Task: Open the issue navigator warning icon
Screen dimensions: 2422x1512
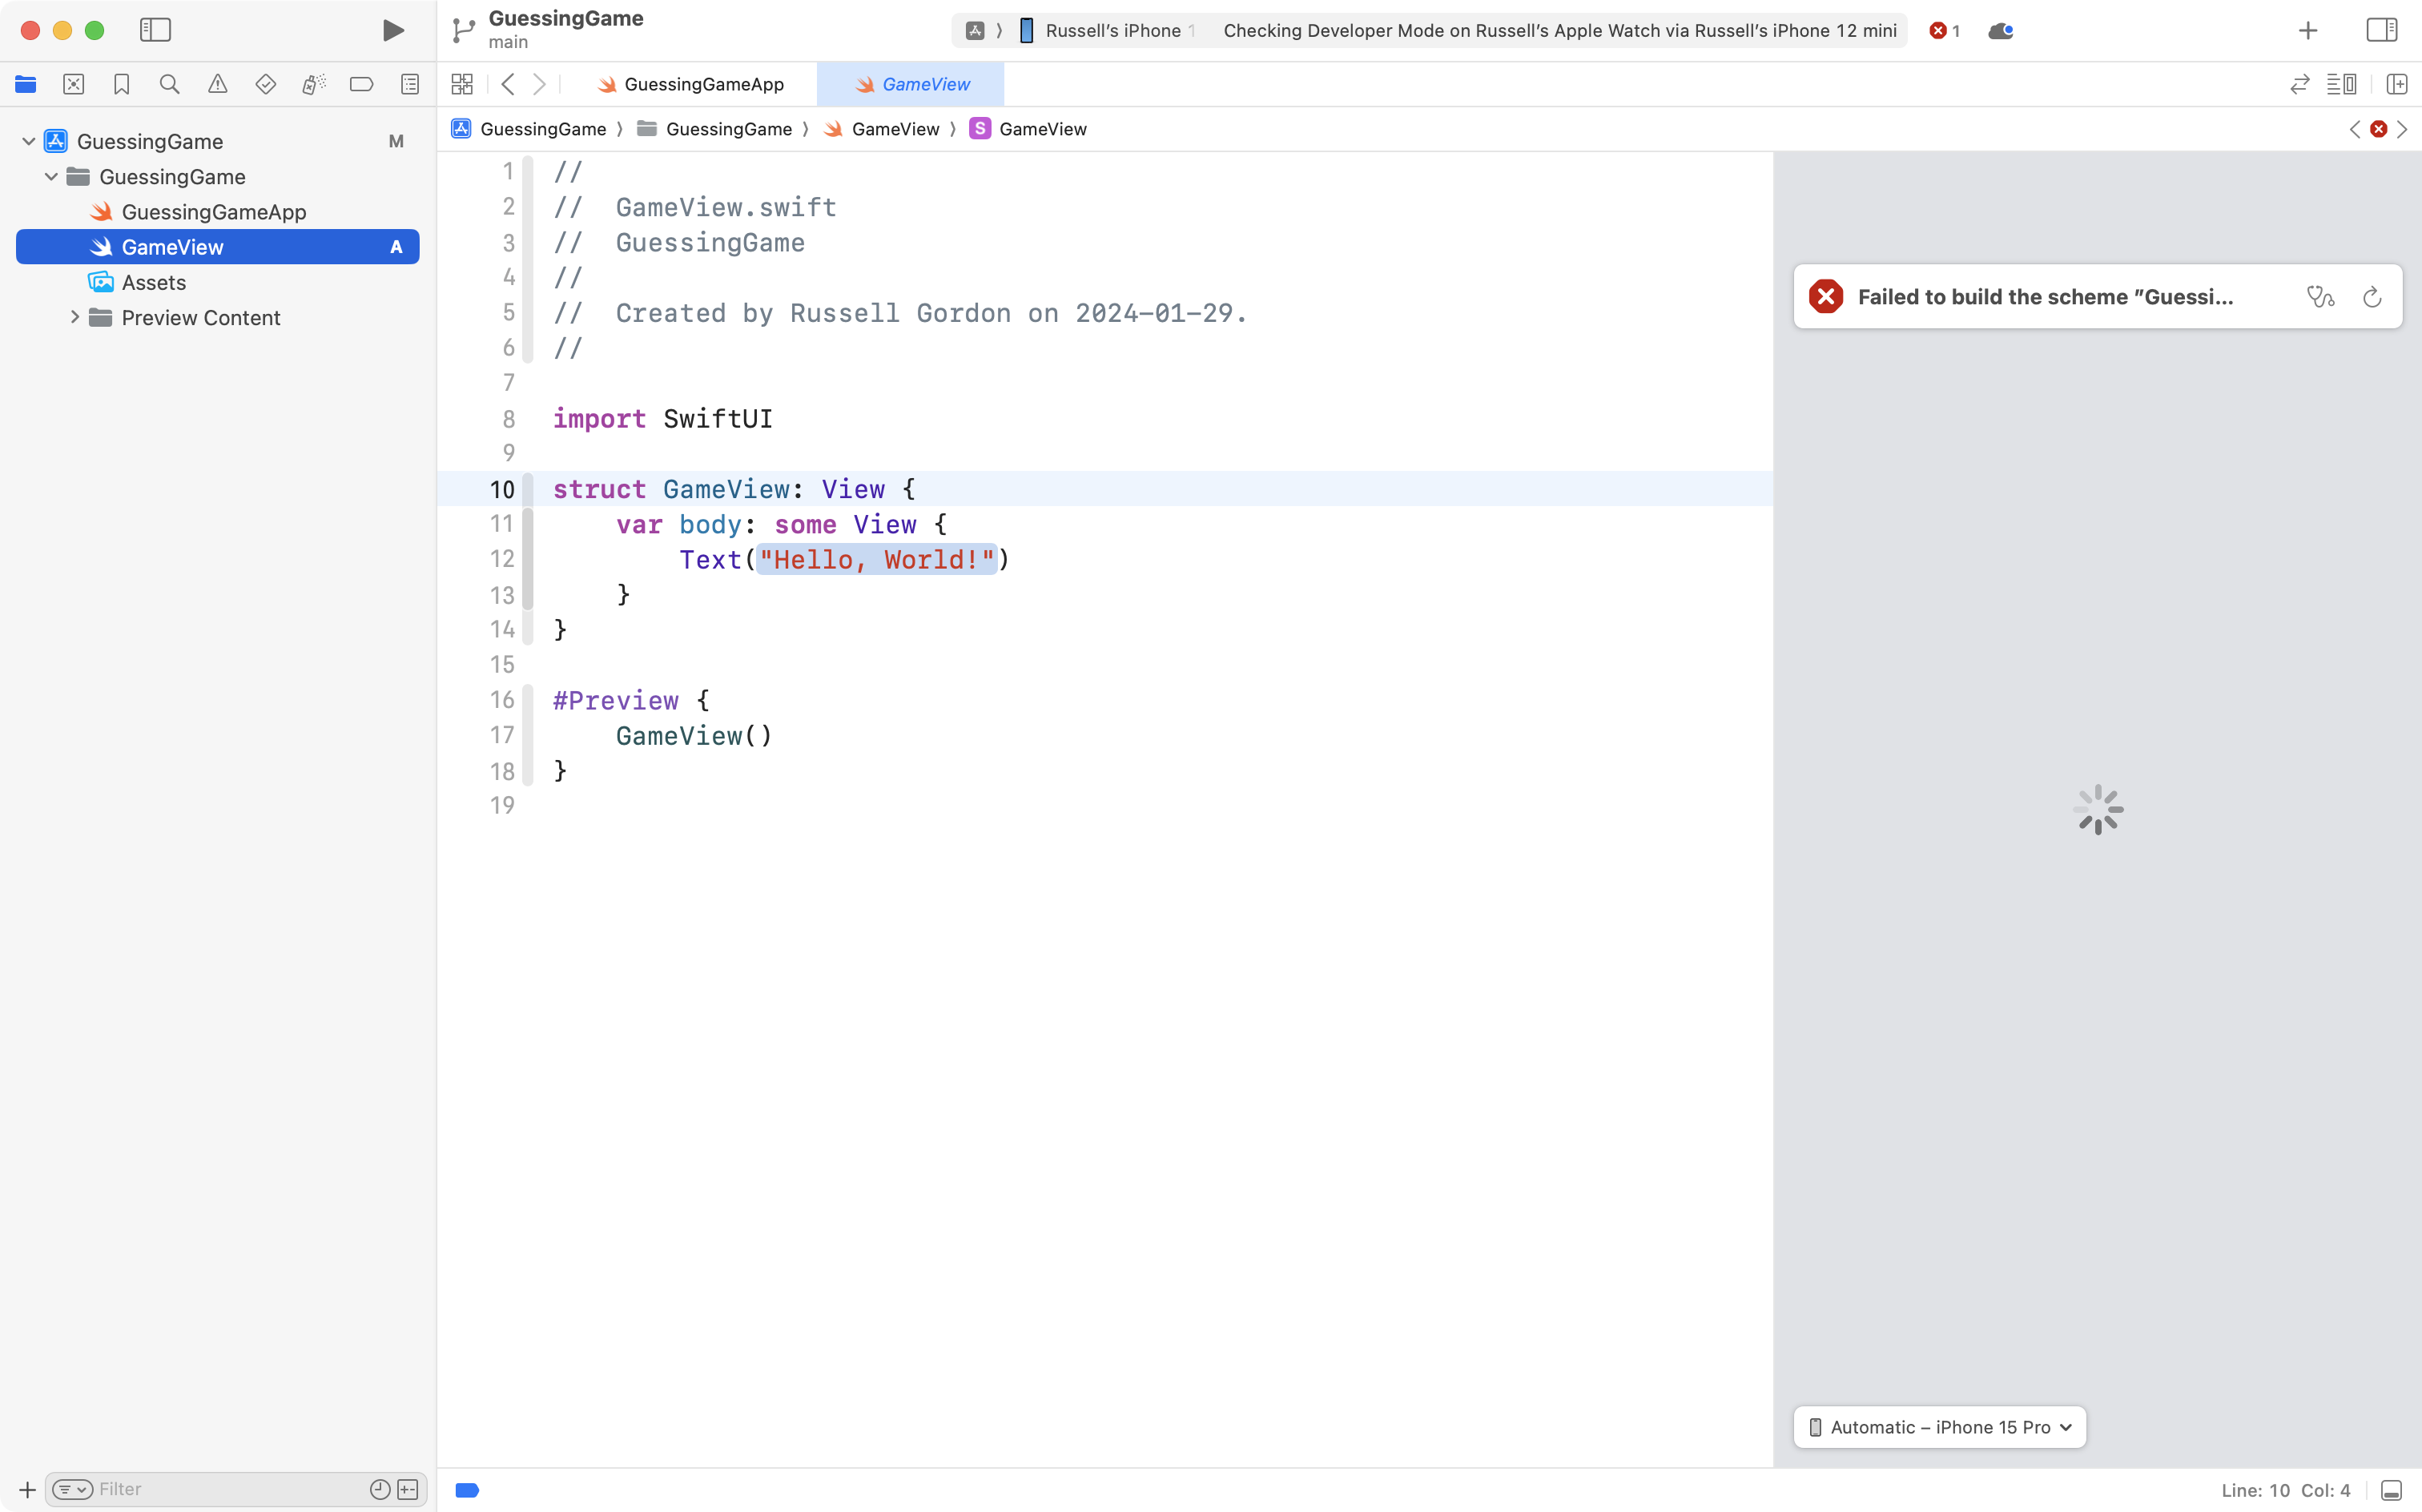Action: (x=217, y=84)
